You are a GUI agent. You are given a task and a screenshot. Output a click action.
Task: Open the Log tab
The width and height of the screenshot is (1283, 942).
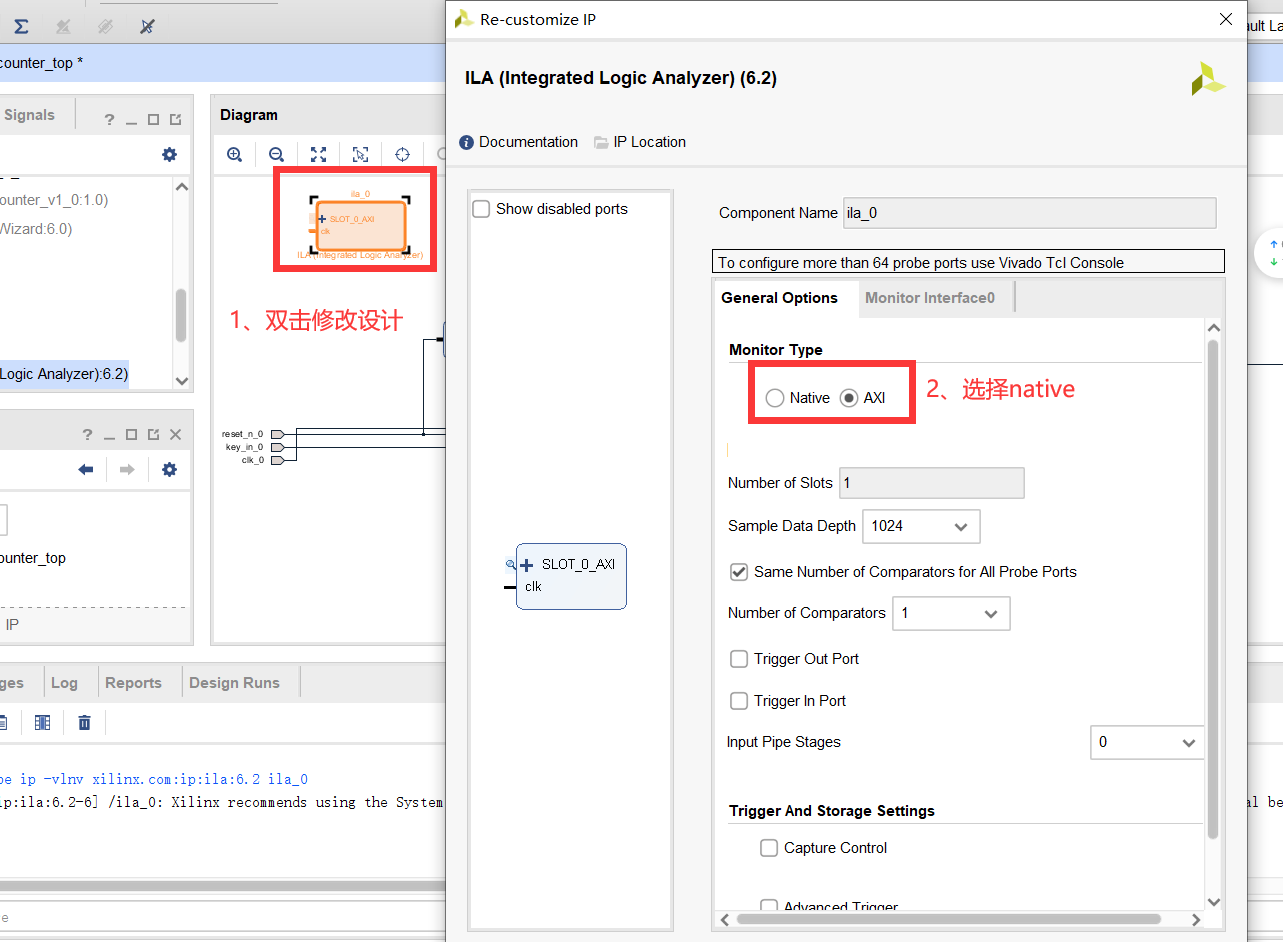[64, 683]
